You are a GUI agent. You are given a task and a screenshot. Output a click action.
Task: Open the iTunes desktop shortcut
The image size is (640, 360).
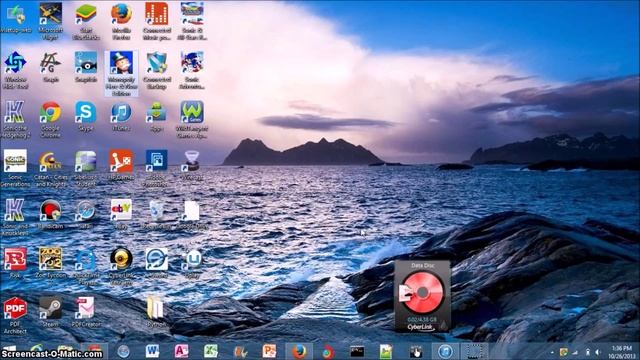[x=121, y=116]
